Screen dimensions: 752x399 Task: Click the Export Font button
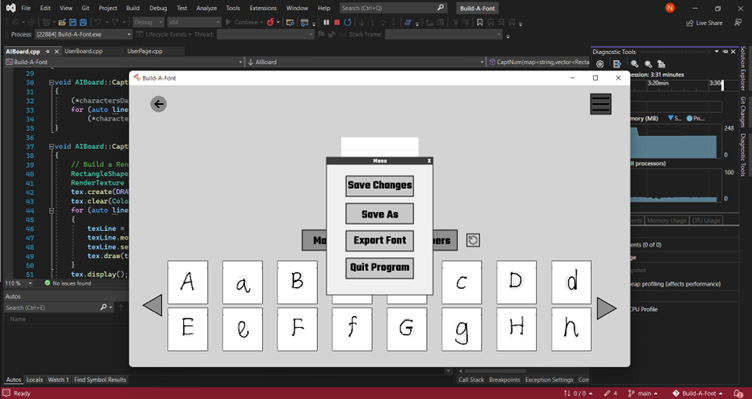(379, 240)
